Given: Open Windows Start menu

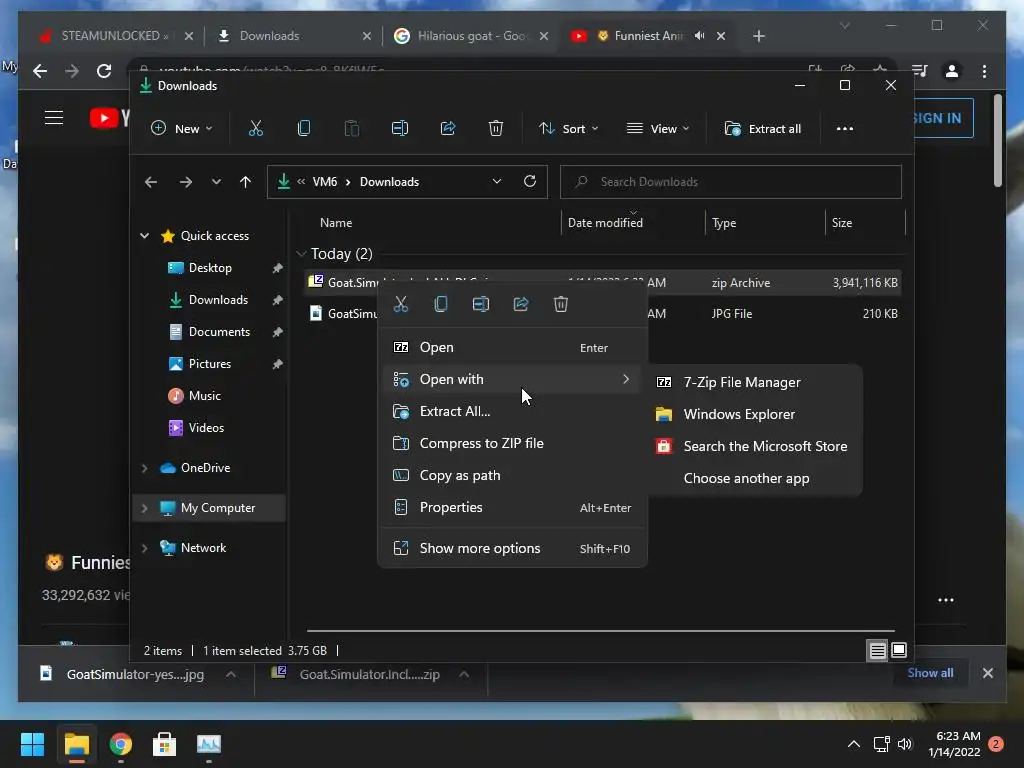Looking at the screenshot, I should (32, 744).
